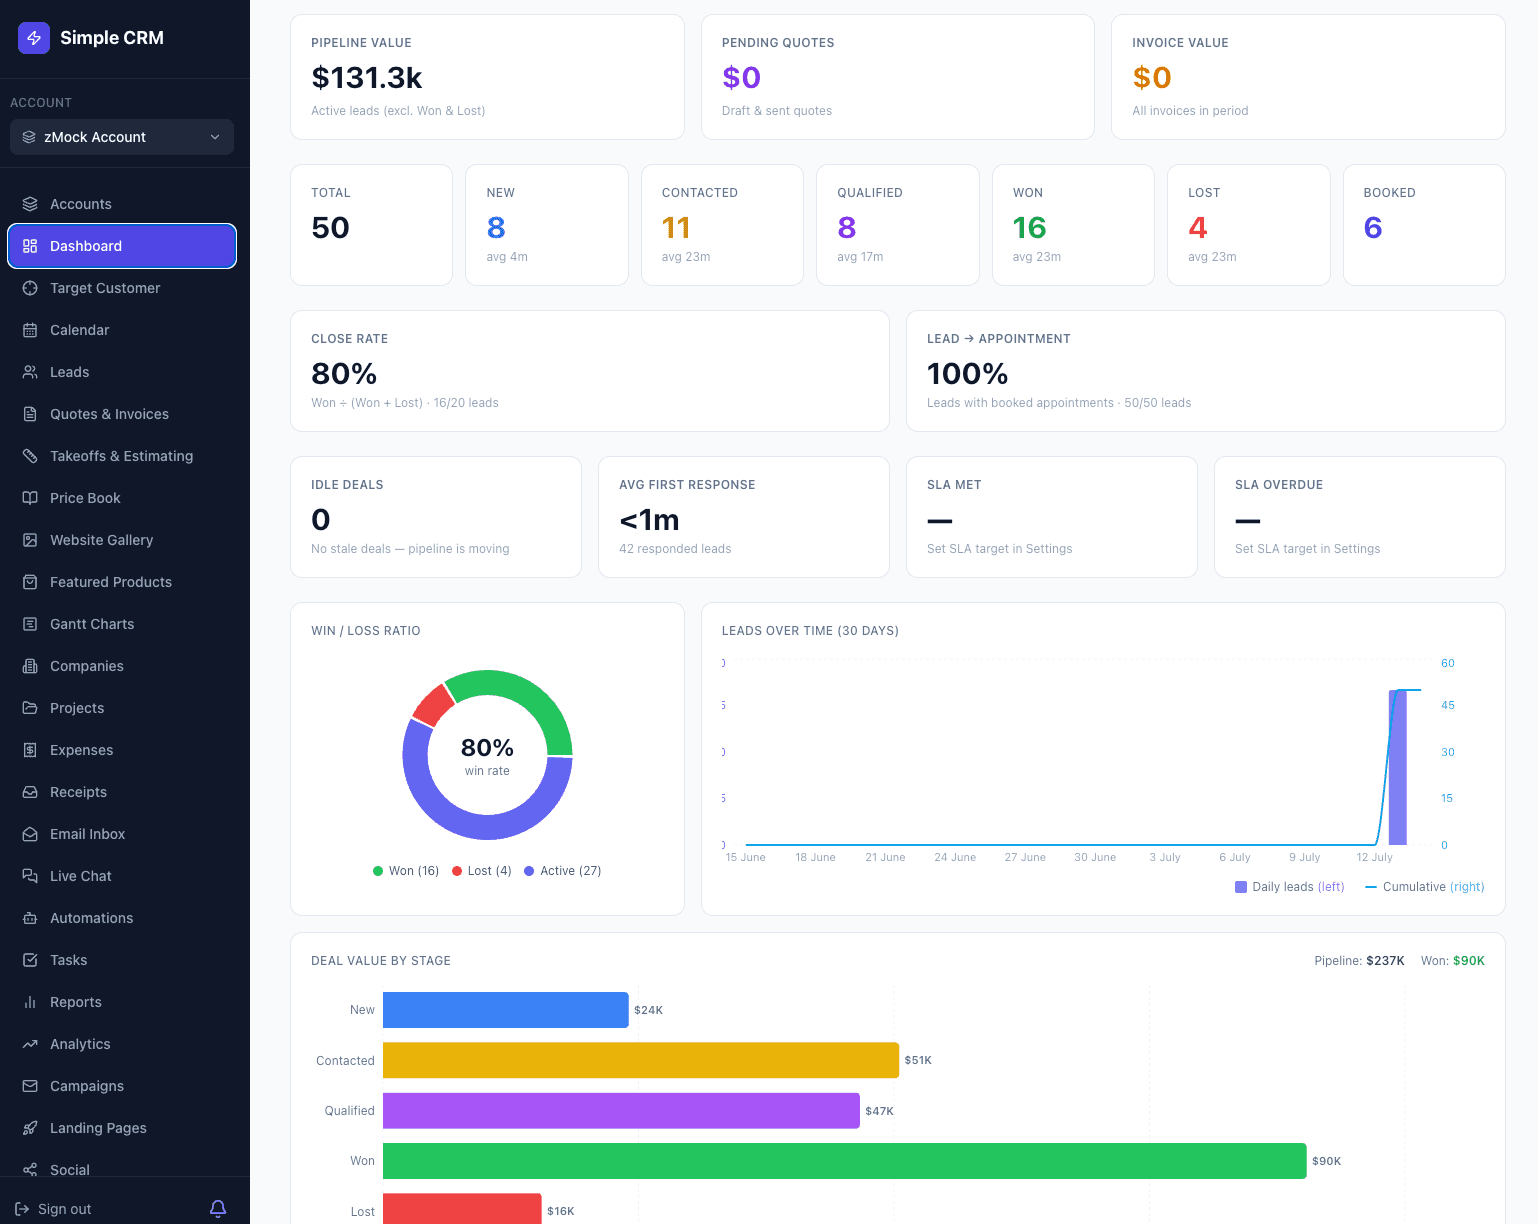This screenshot has width=1538, height=1224.
Task: Click the Analytics trend icon
Action: 30,1044
